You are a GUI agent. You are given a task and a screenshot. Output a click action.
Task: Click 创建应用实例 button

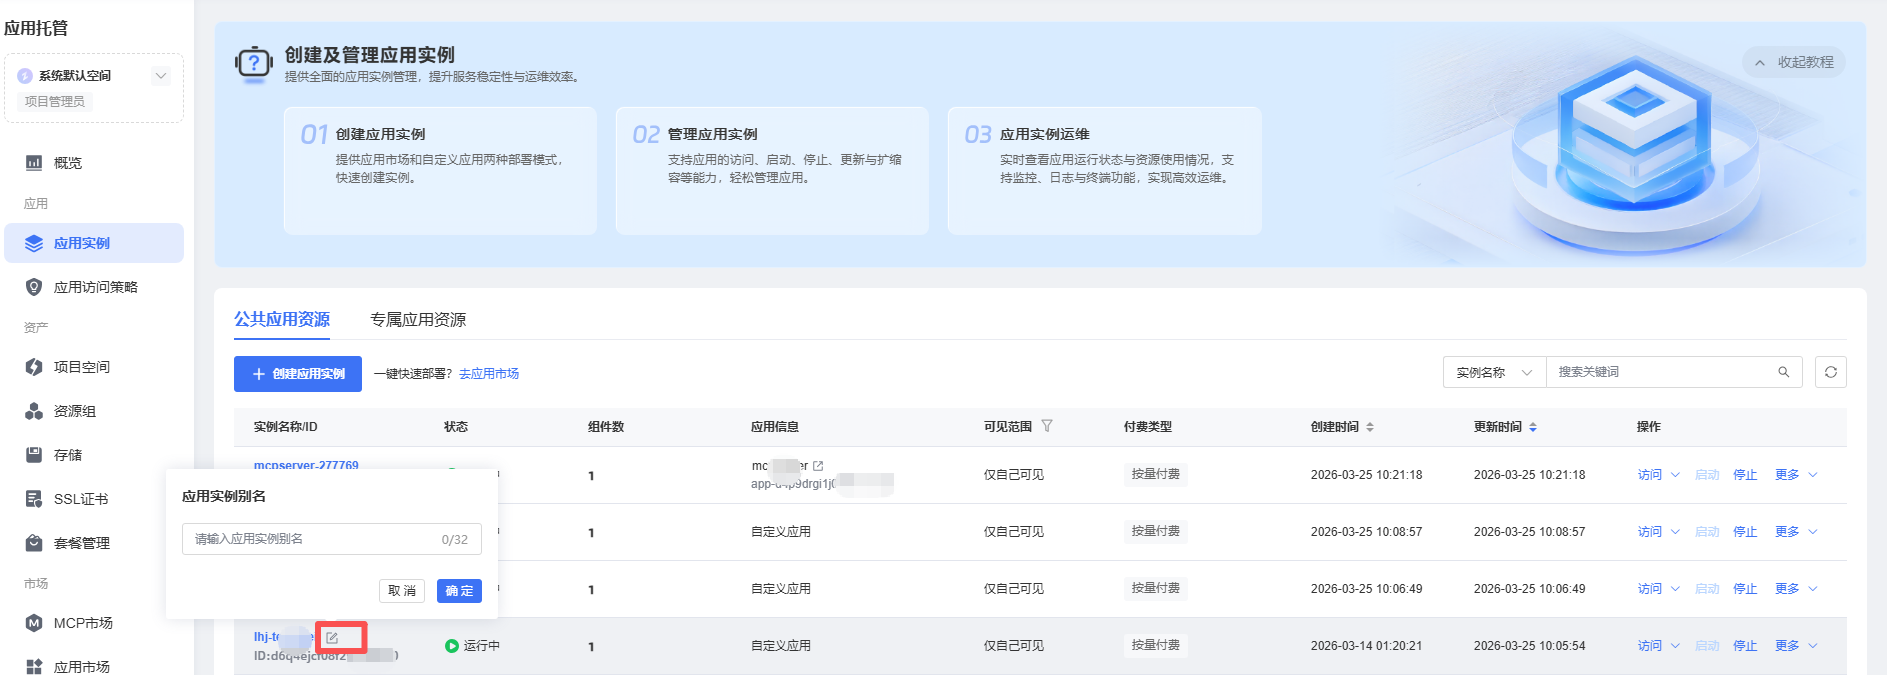tap(298, 374)
